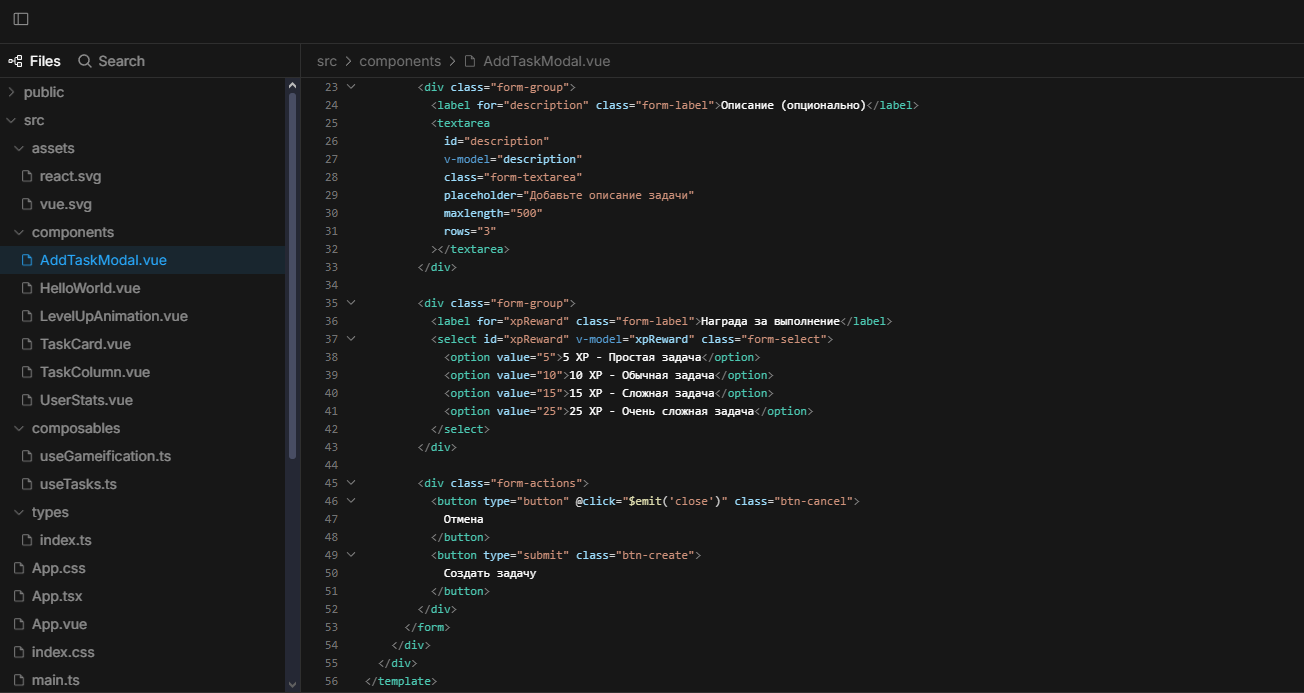Image resolution: width=1304 pixels, height=693 pixels.
Task: Open useGameification.ts
Action: click(105, 456)
